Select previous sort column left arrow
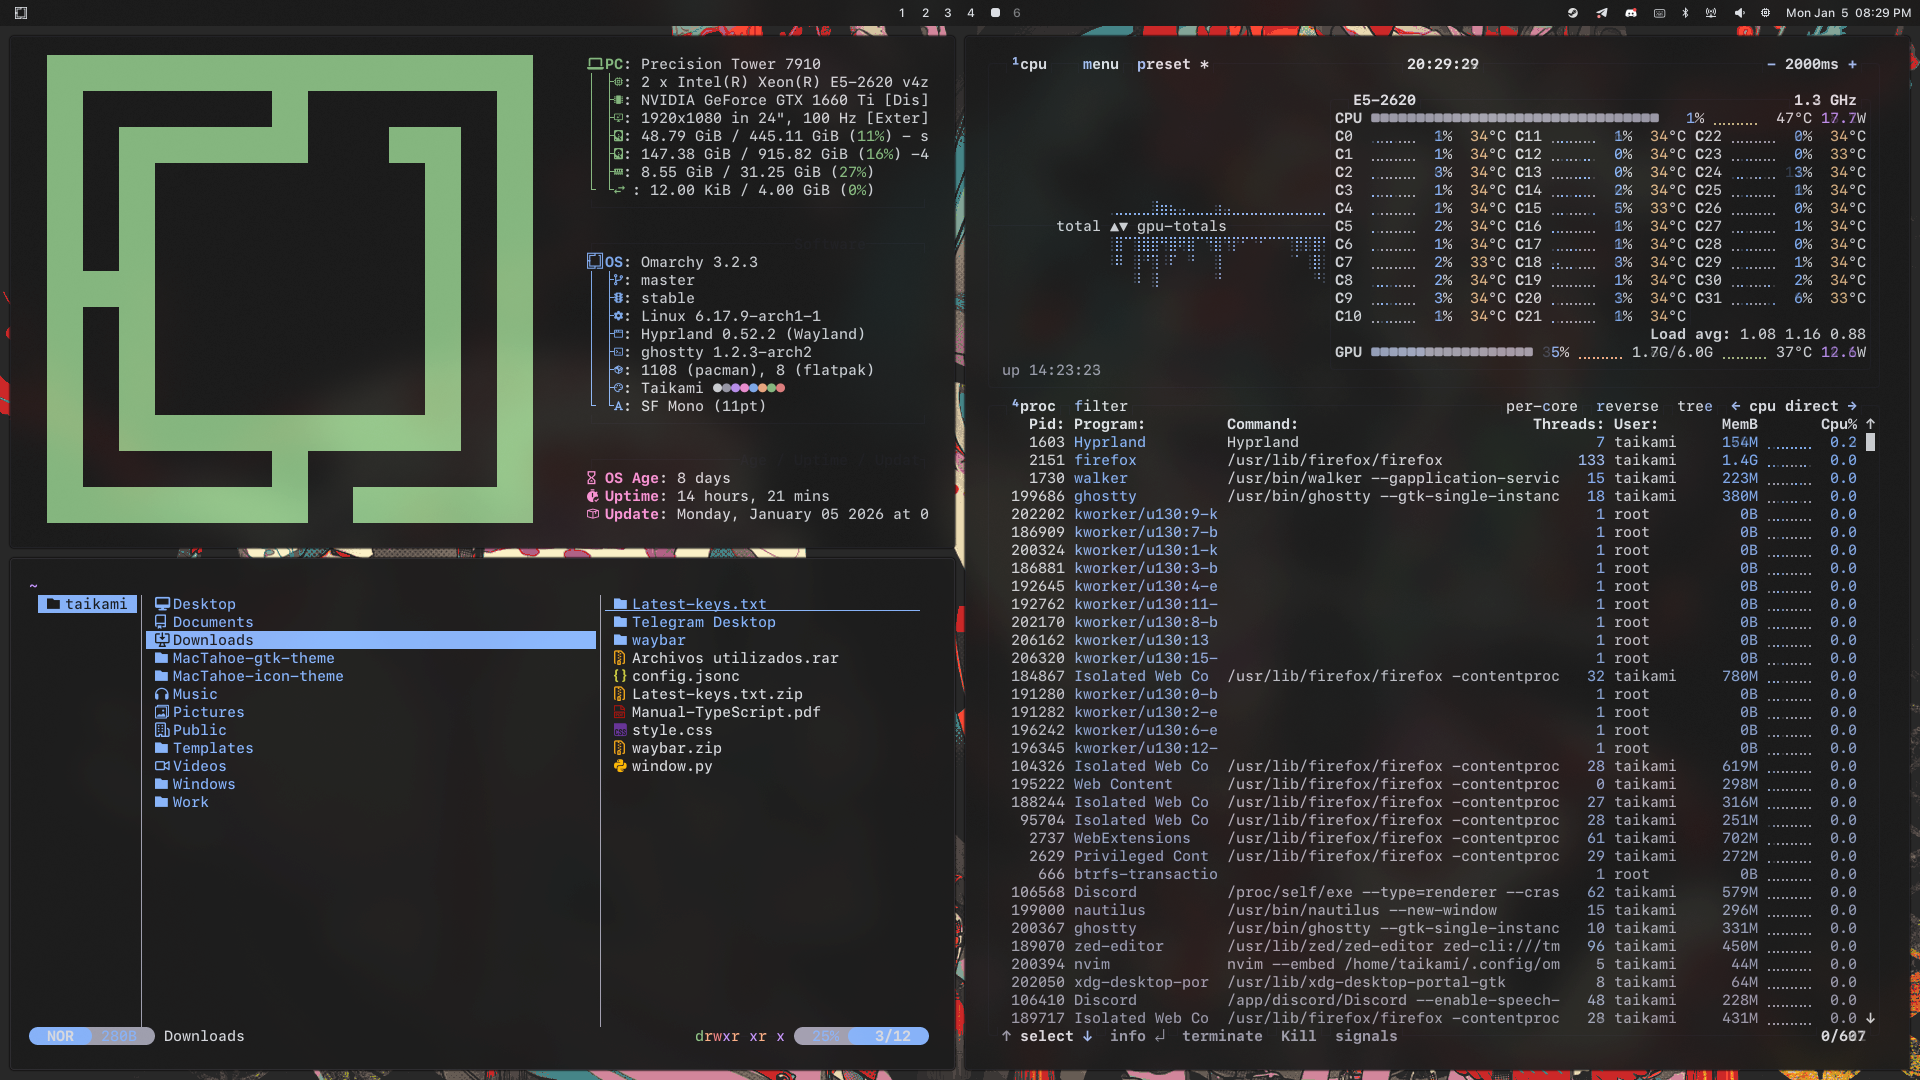This screenshot has height=1080, width=1920. (1735, 406)
